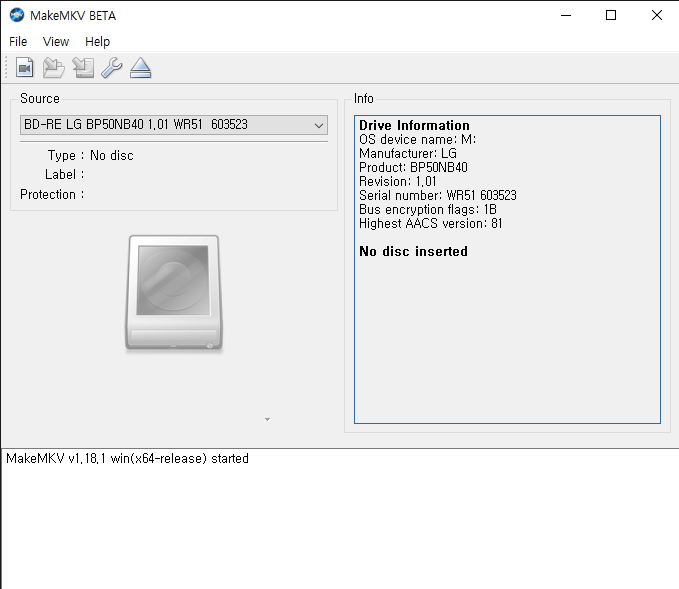Click the log line 'MakeMKV v1.18.1 win(x64-release) started'
The width and height of the screenshot is (679, 589).
(127, 458)
